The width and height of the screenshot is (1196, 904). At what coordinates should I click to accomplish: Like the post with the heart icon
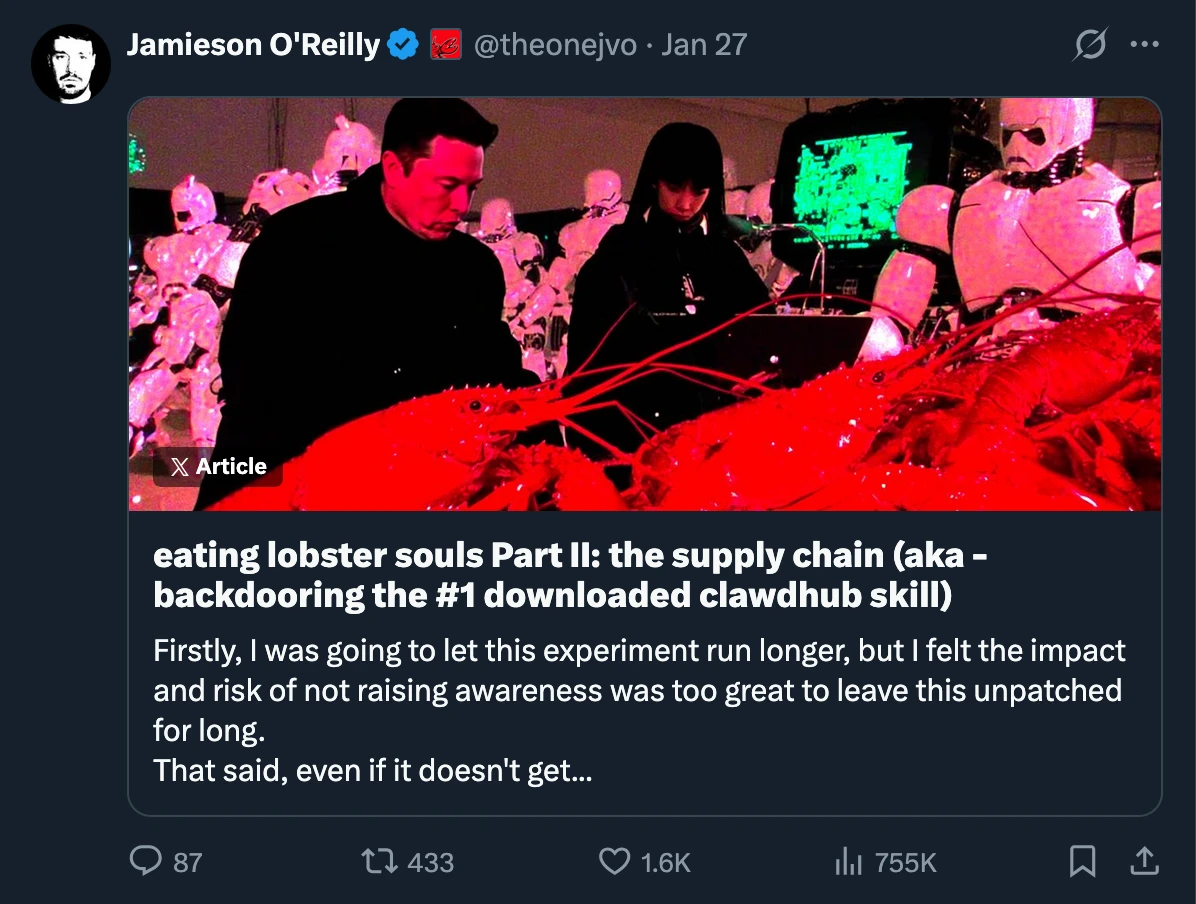click(614, 861)
